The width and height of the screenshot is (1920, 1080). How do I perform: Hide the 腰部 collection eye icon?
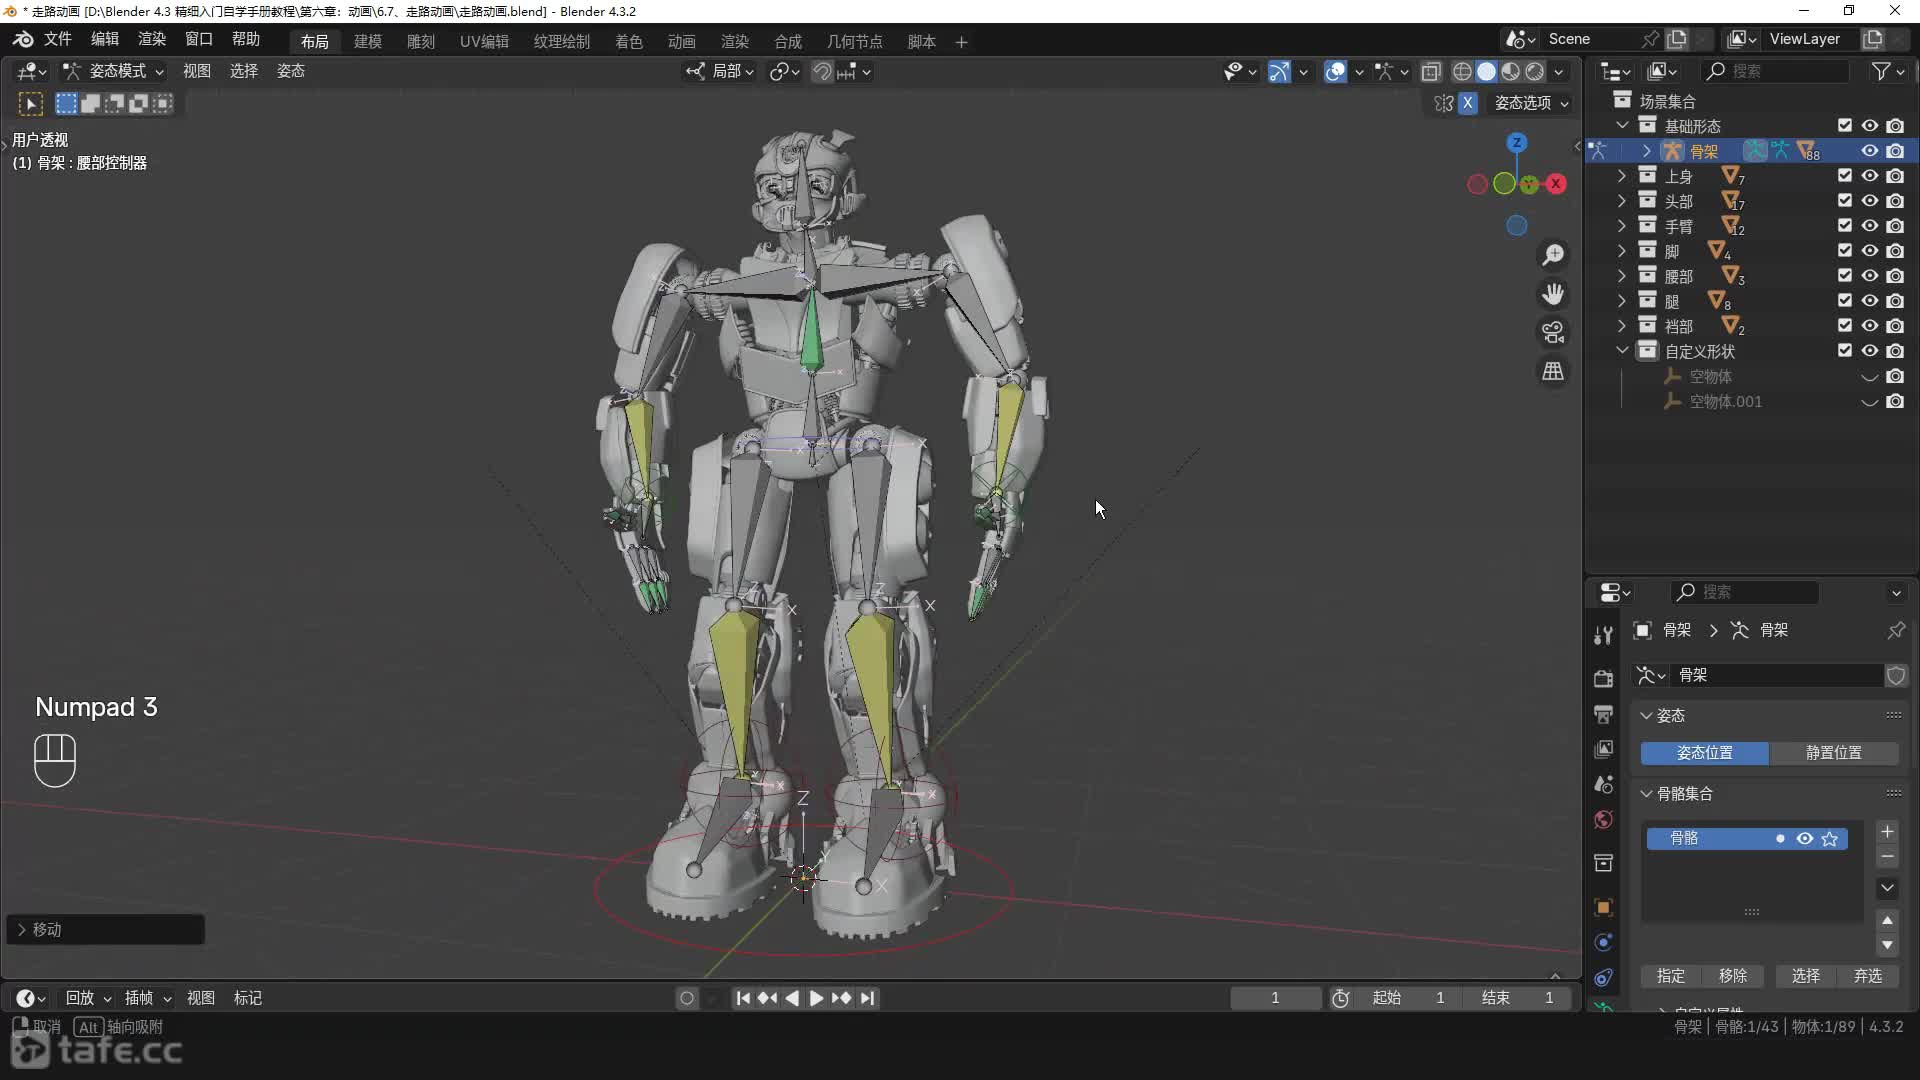1869,276
